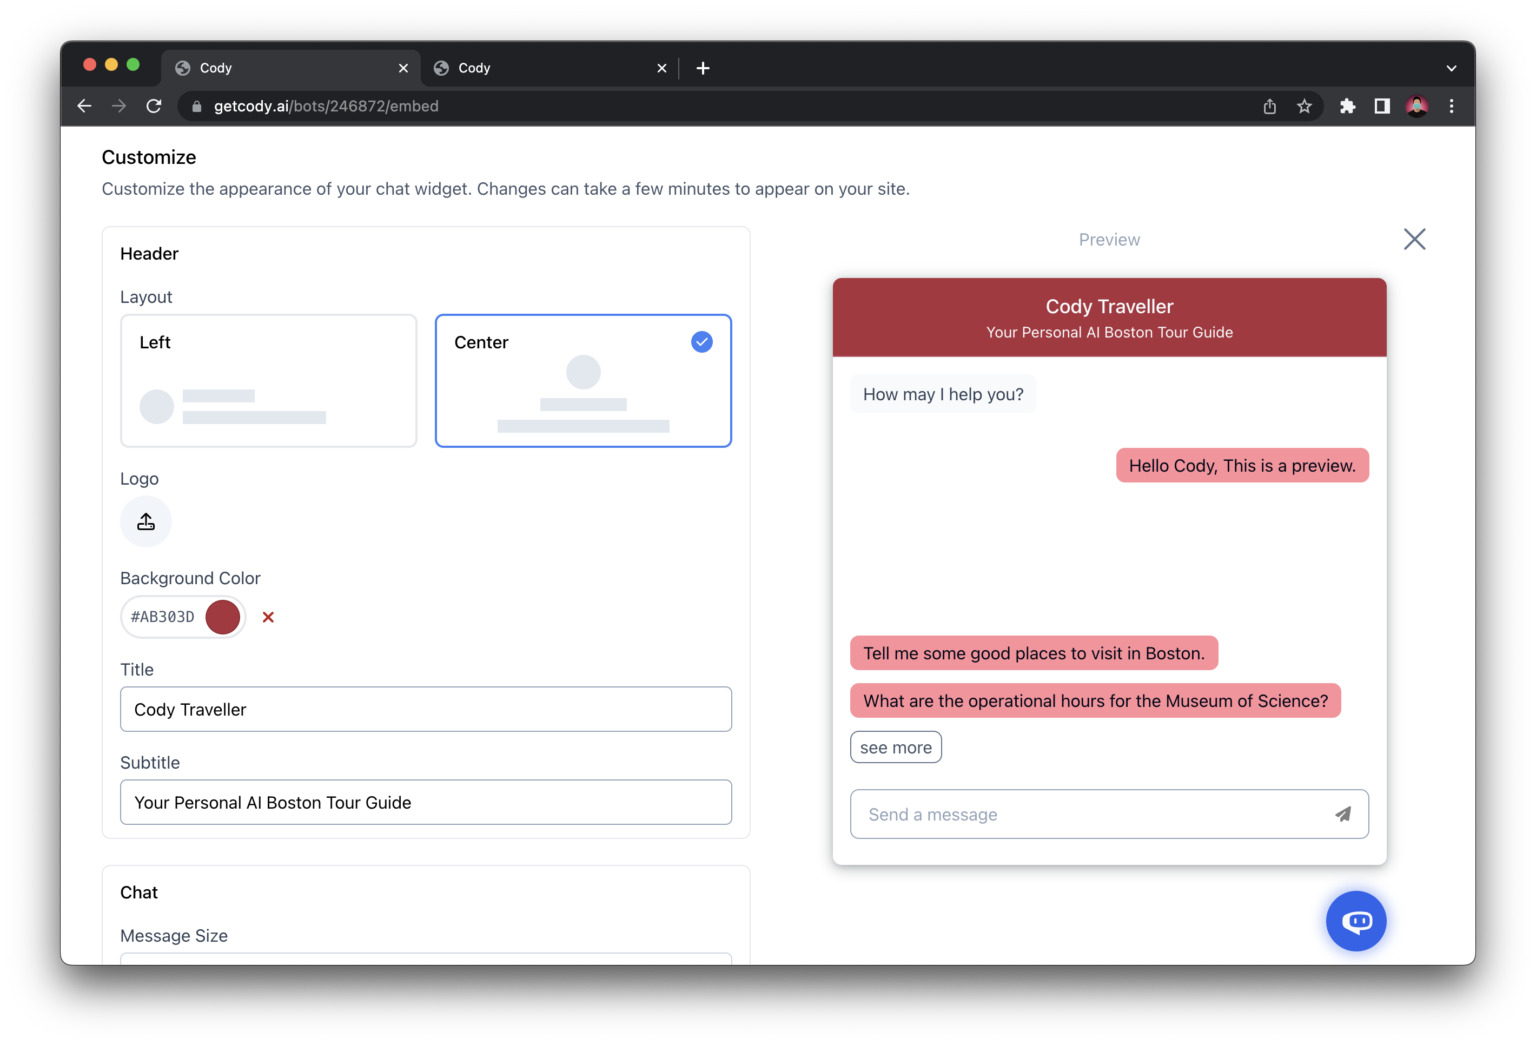The width and height of the screenshot is (1536, 1045).
Task: Open a new browser tab
Action: click(703, 68)
